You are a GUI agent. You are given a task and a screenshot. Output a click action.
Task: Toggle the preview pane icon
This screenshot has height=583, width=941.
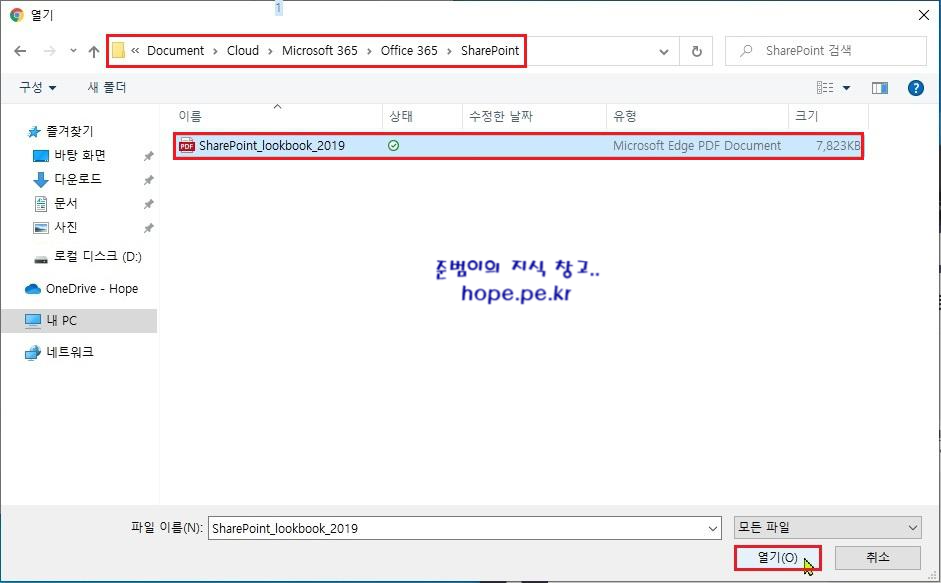click(x=880, y=88)
